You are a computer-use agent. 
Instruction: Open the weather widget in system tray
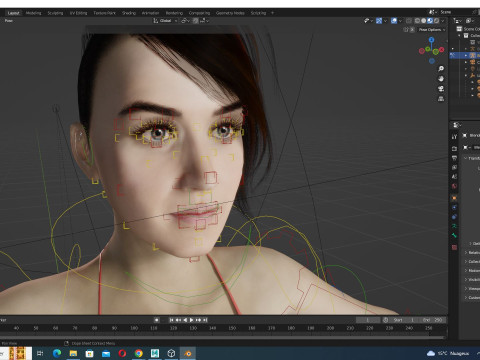(x=448, y=353)
